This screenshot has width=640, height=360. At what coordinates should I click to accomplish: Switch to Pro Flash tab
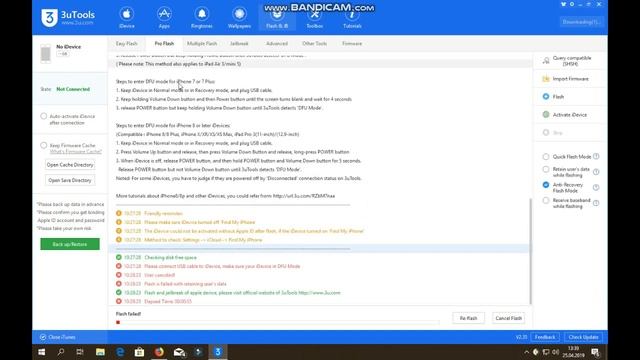point(164,43)
